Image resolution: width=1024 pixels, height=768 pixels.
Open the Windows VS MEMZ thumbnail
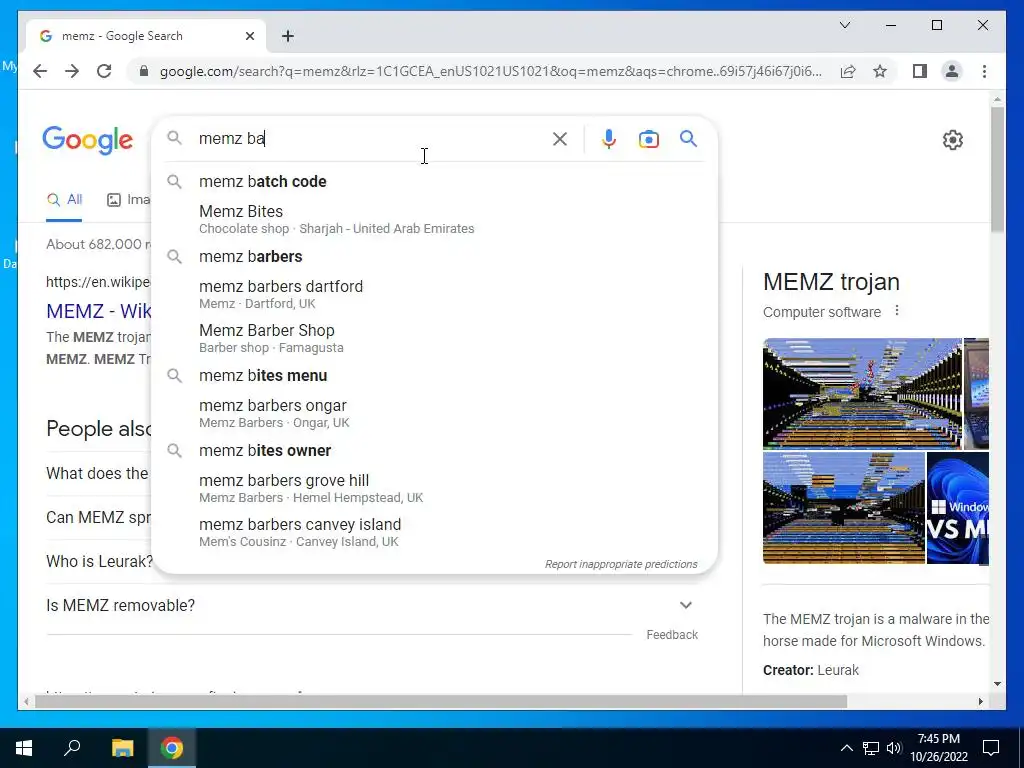[x=957, y=507]
